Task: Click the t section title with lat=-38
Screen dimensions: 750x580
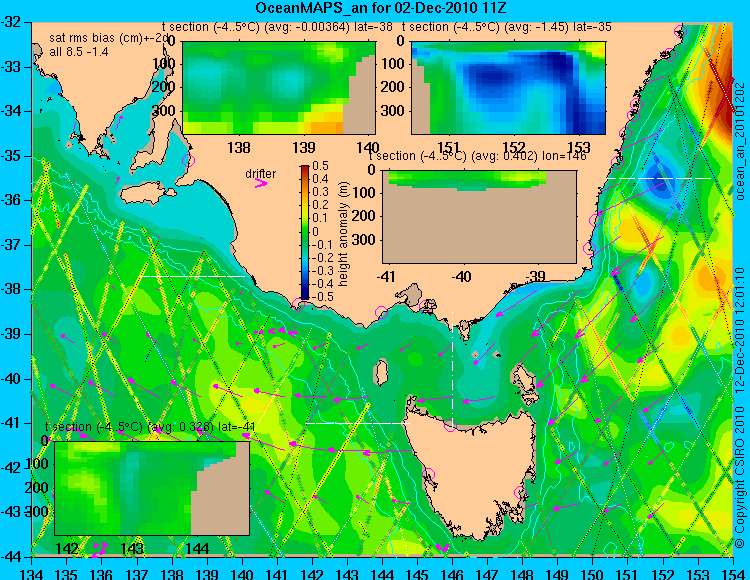Action: [x=277, y=27]
